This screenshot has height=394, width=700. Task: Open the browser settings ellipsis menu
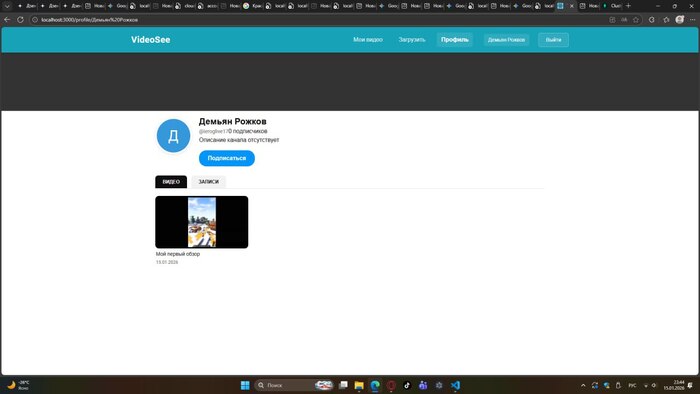click(692, 20)
